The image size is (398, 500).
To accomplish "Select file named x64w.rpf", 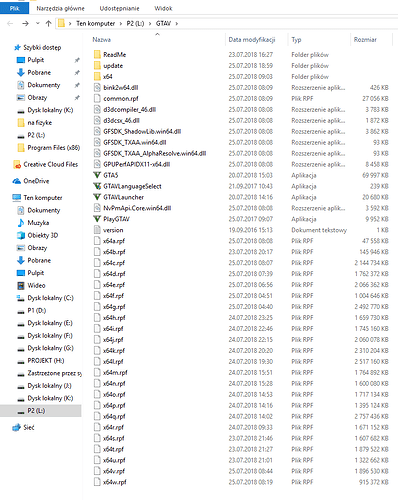I will tap(115, 482).
